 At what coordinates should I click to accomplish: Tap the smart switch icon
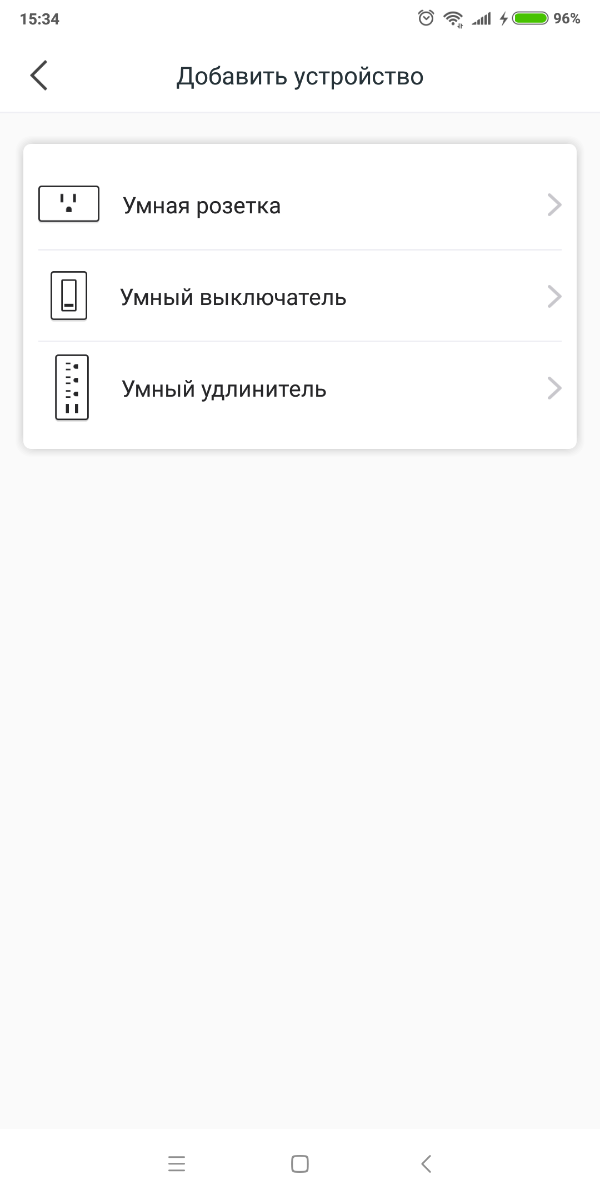pyautogui.click(x=68, y=296)
